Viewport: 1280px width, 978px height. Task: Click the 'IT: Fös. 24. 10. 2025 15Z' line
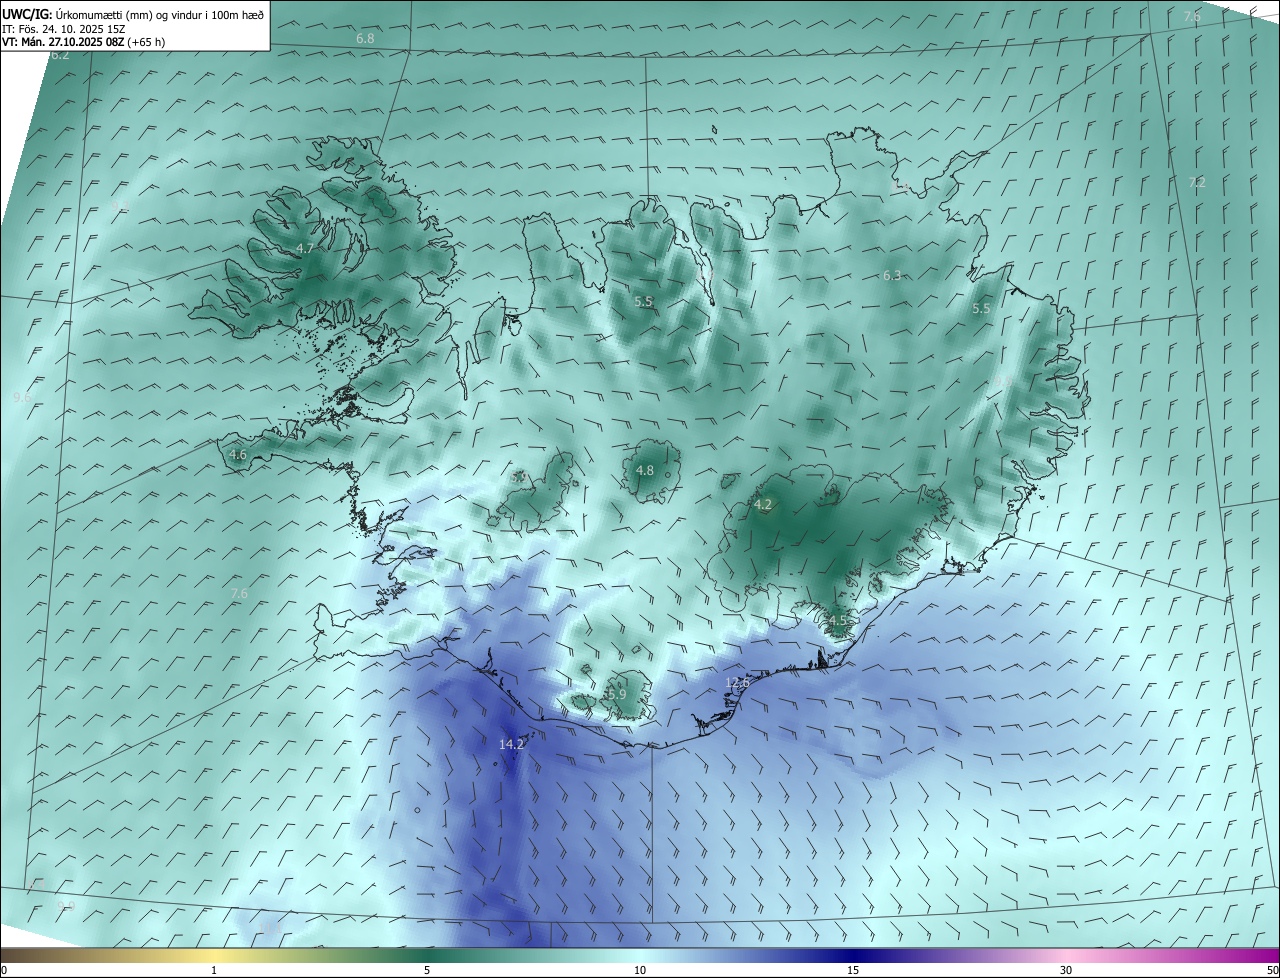click(63, 29)
